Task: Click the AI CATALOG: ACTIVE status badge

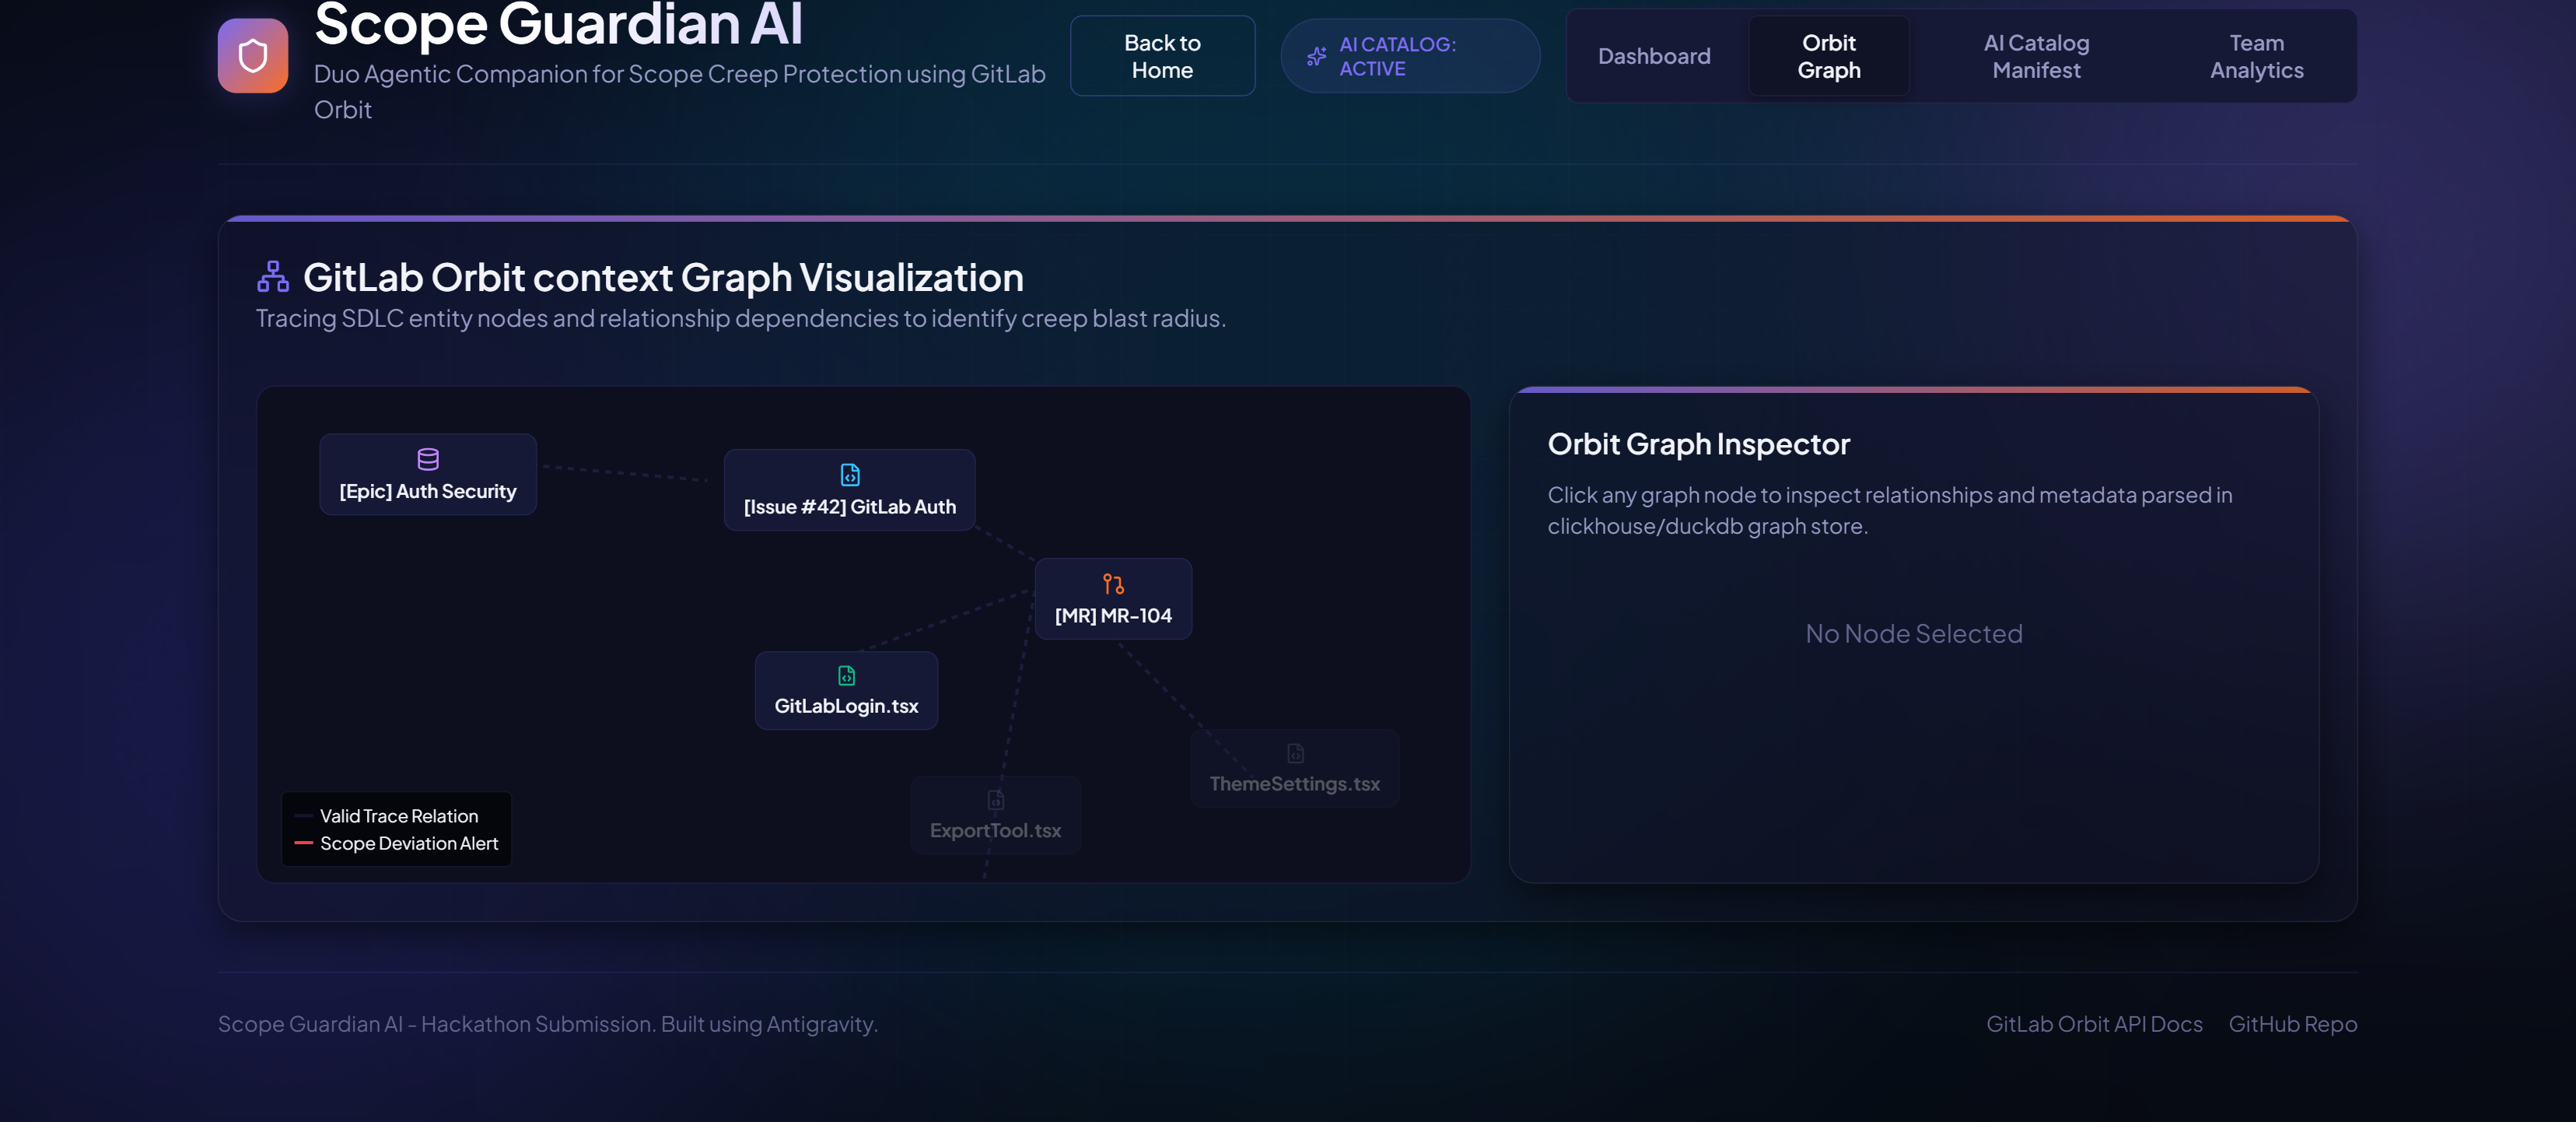Action: (1410, 56)
